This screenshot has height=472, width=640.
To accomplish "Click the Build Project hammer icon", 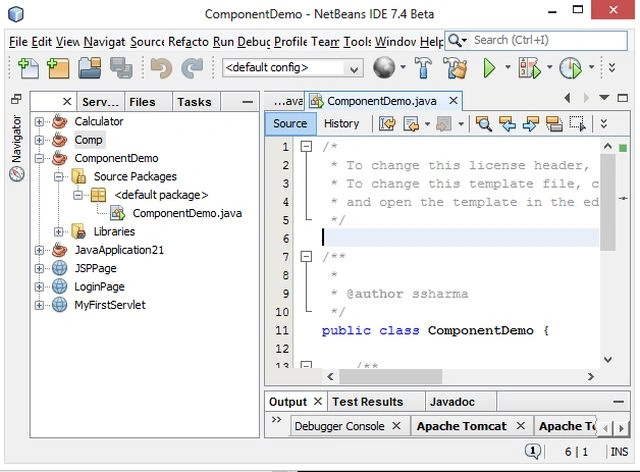I will (x=423, y=67).
